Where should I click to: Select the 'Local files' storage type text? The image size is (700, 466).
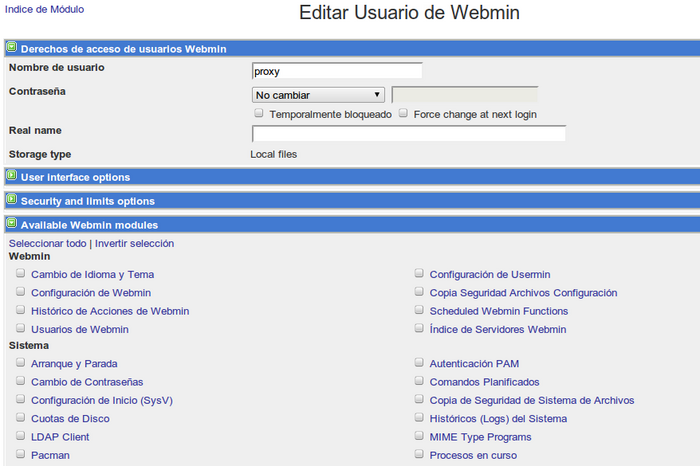coord(273,154)
